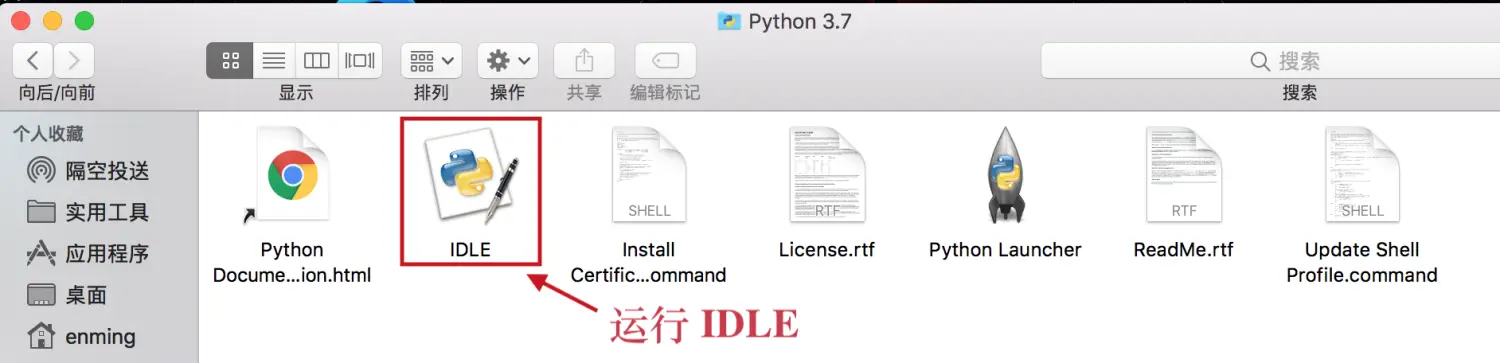Go forward with the right chevron button
Screen dimensions: 1500x363
[x=74, y=61]
